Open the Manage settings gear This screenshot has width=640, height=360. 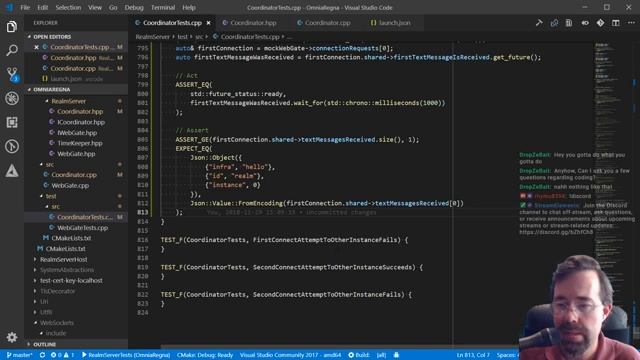12,337
